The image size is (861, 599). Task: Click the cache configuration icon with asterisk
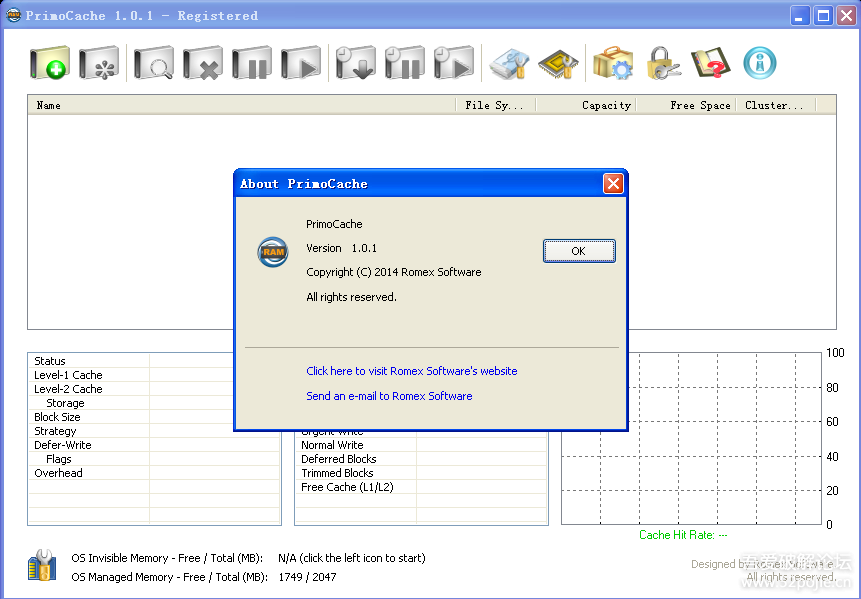point(100,64)
